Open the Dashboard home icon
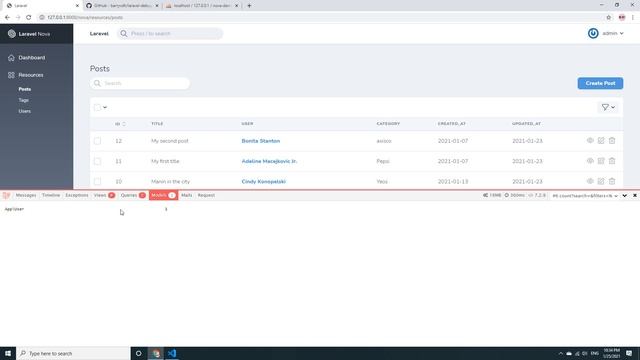Viewport: 640px width, 360px height. pyautogui.click(x=11, y=58)
